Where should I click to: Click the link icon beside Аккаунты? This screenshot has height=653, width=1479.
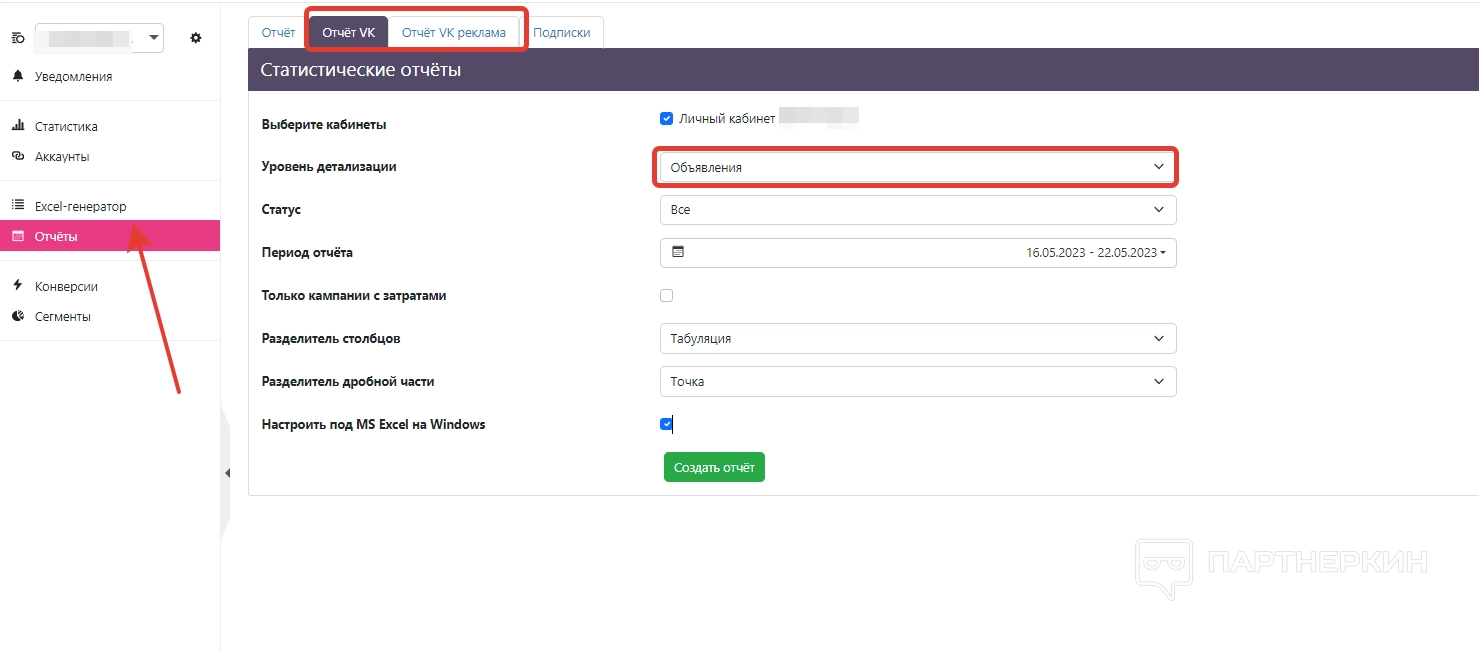click(18, 156)
